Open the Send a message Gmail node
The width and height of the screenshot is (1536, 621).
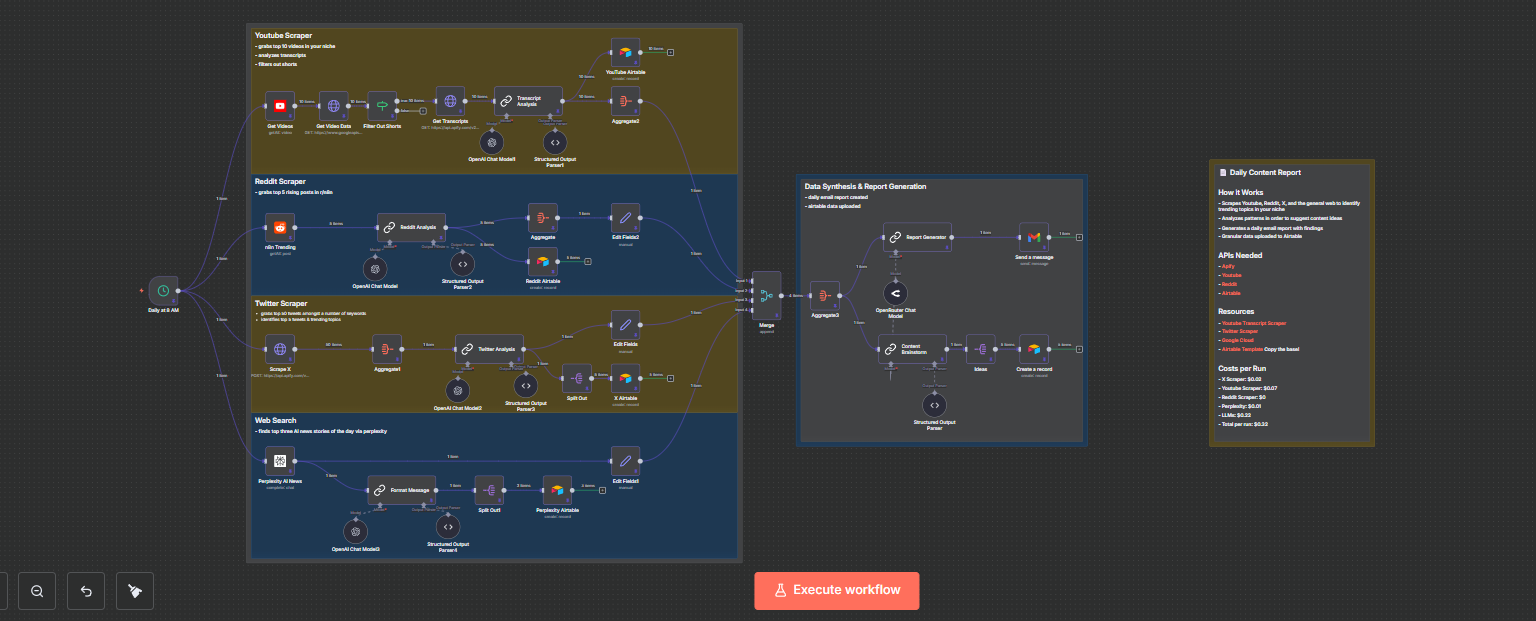1034,237
